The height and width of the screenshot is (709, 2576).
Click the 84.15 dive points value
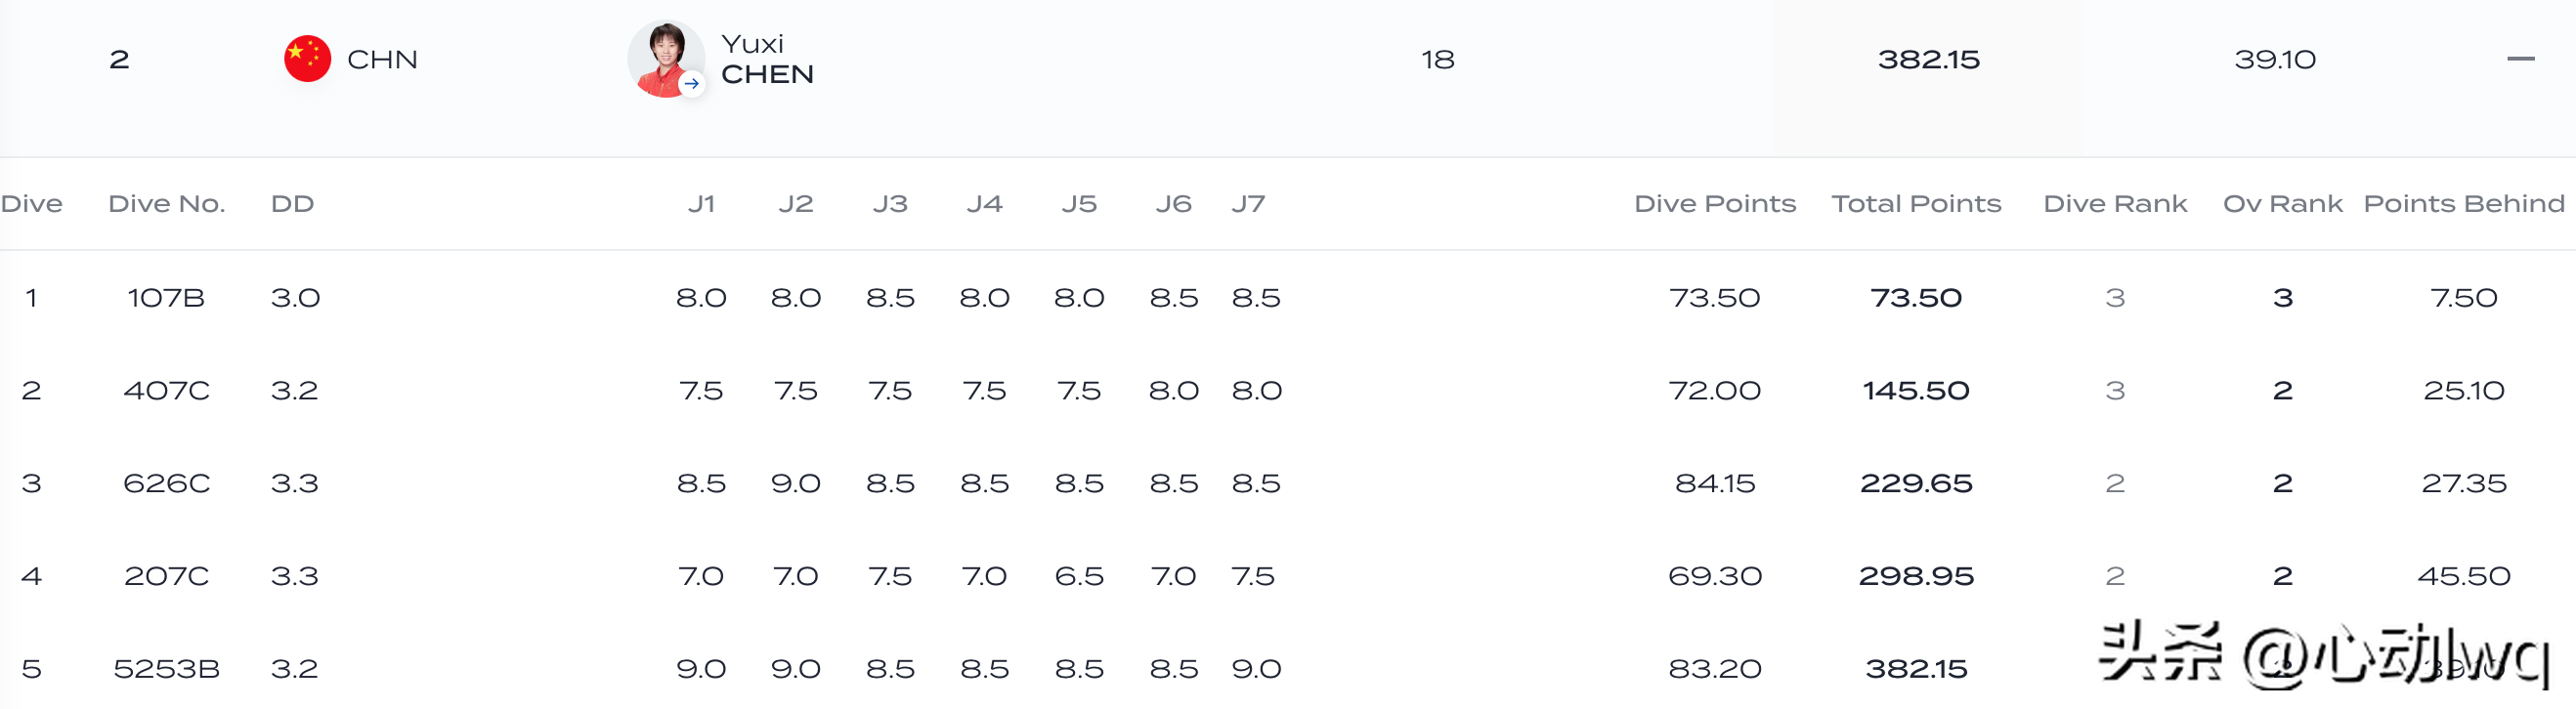(1714, 484)
